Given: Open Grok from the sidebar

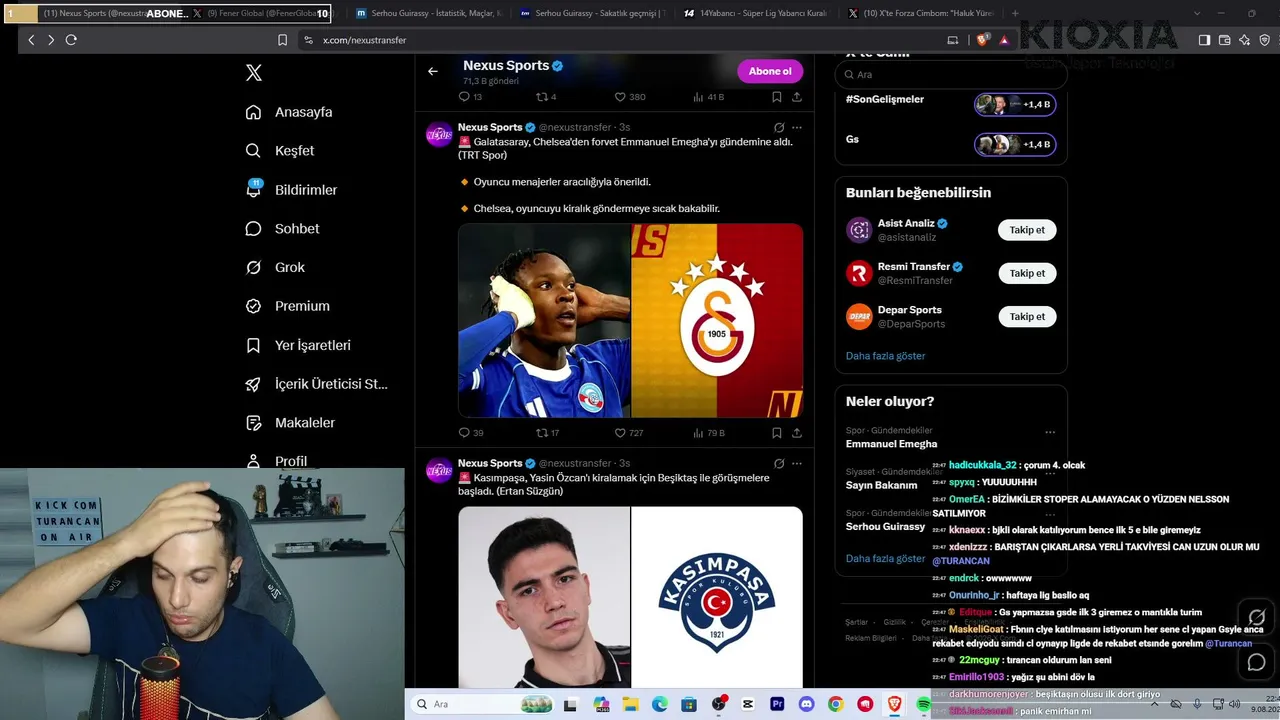Looking at the screenshot, I should pos(275,268).
